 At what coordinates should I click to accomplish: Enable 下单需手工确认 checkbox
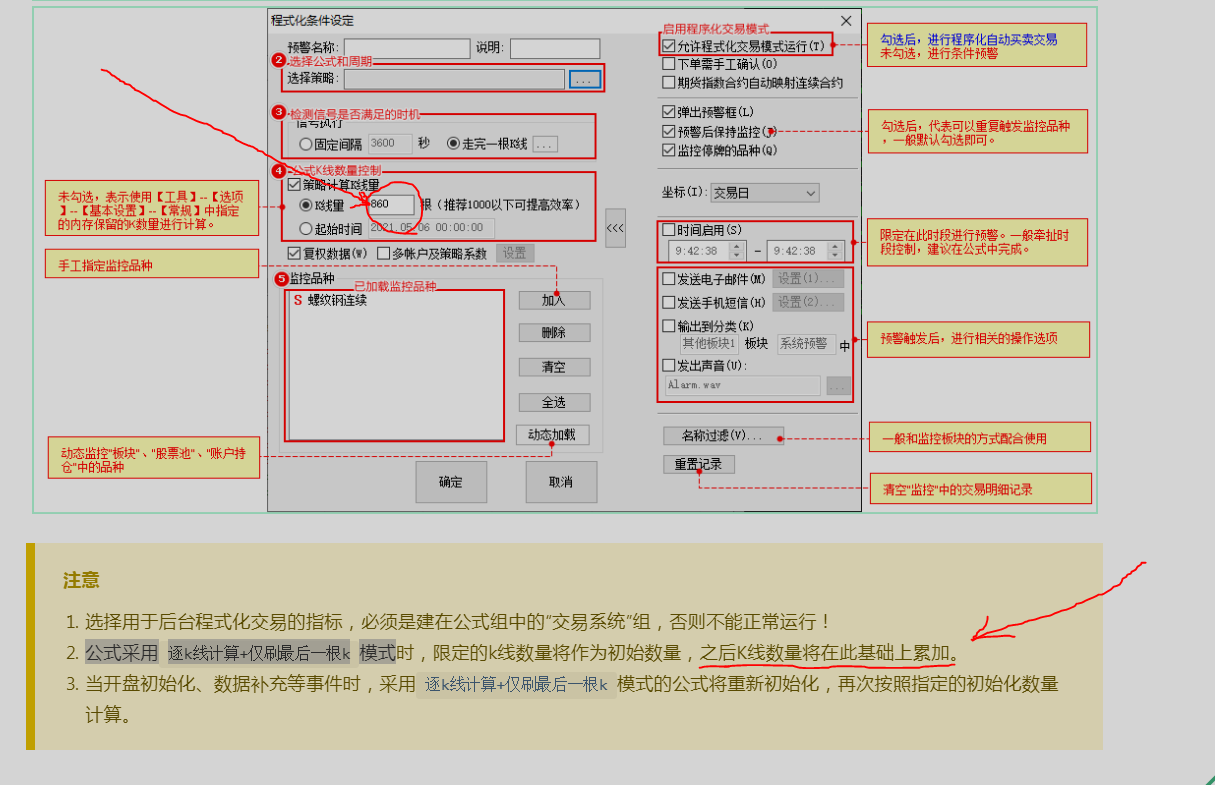point(669,64)
